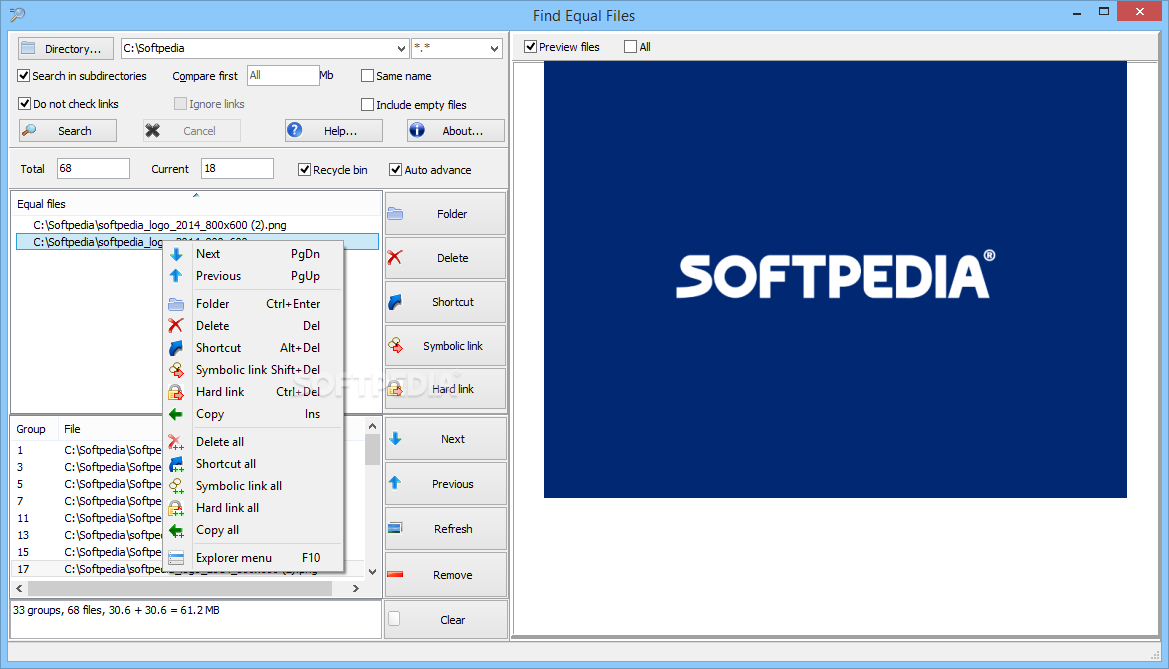Image resolution: width=1169 pixels, height=669 pixels.
Task: Click the Shortcut icon in the context menu
Action: (x=176, y=348)
